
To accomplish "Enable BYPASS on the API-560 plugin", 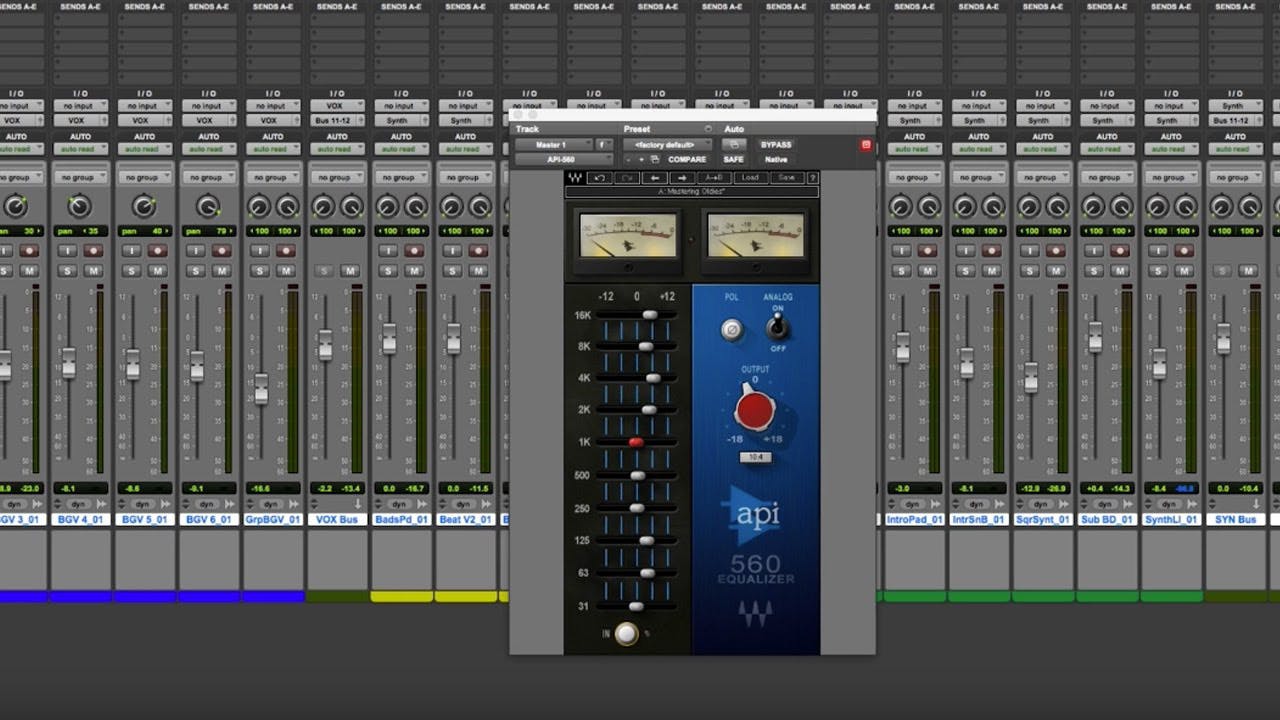I will click(777, 144).
